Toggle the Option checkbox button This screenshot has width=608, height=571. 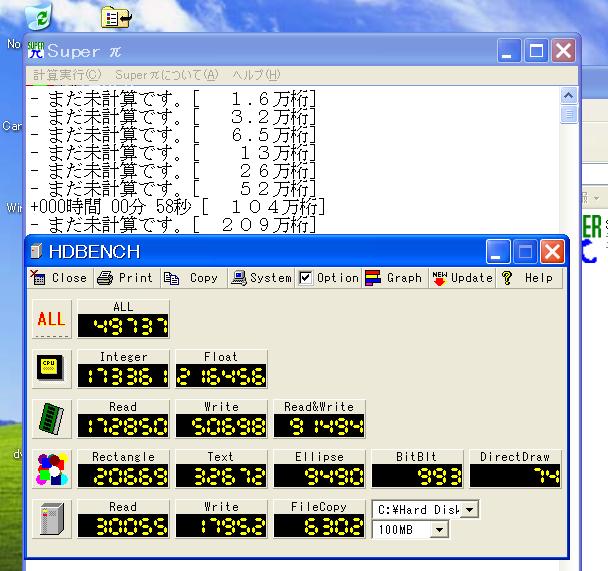click(328, 278)
